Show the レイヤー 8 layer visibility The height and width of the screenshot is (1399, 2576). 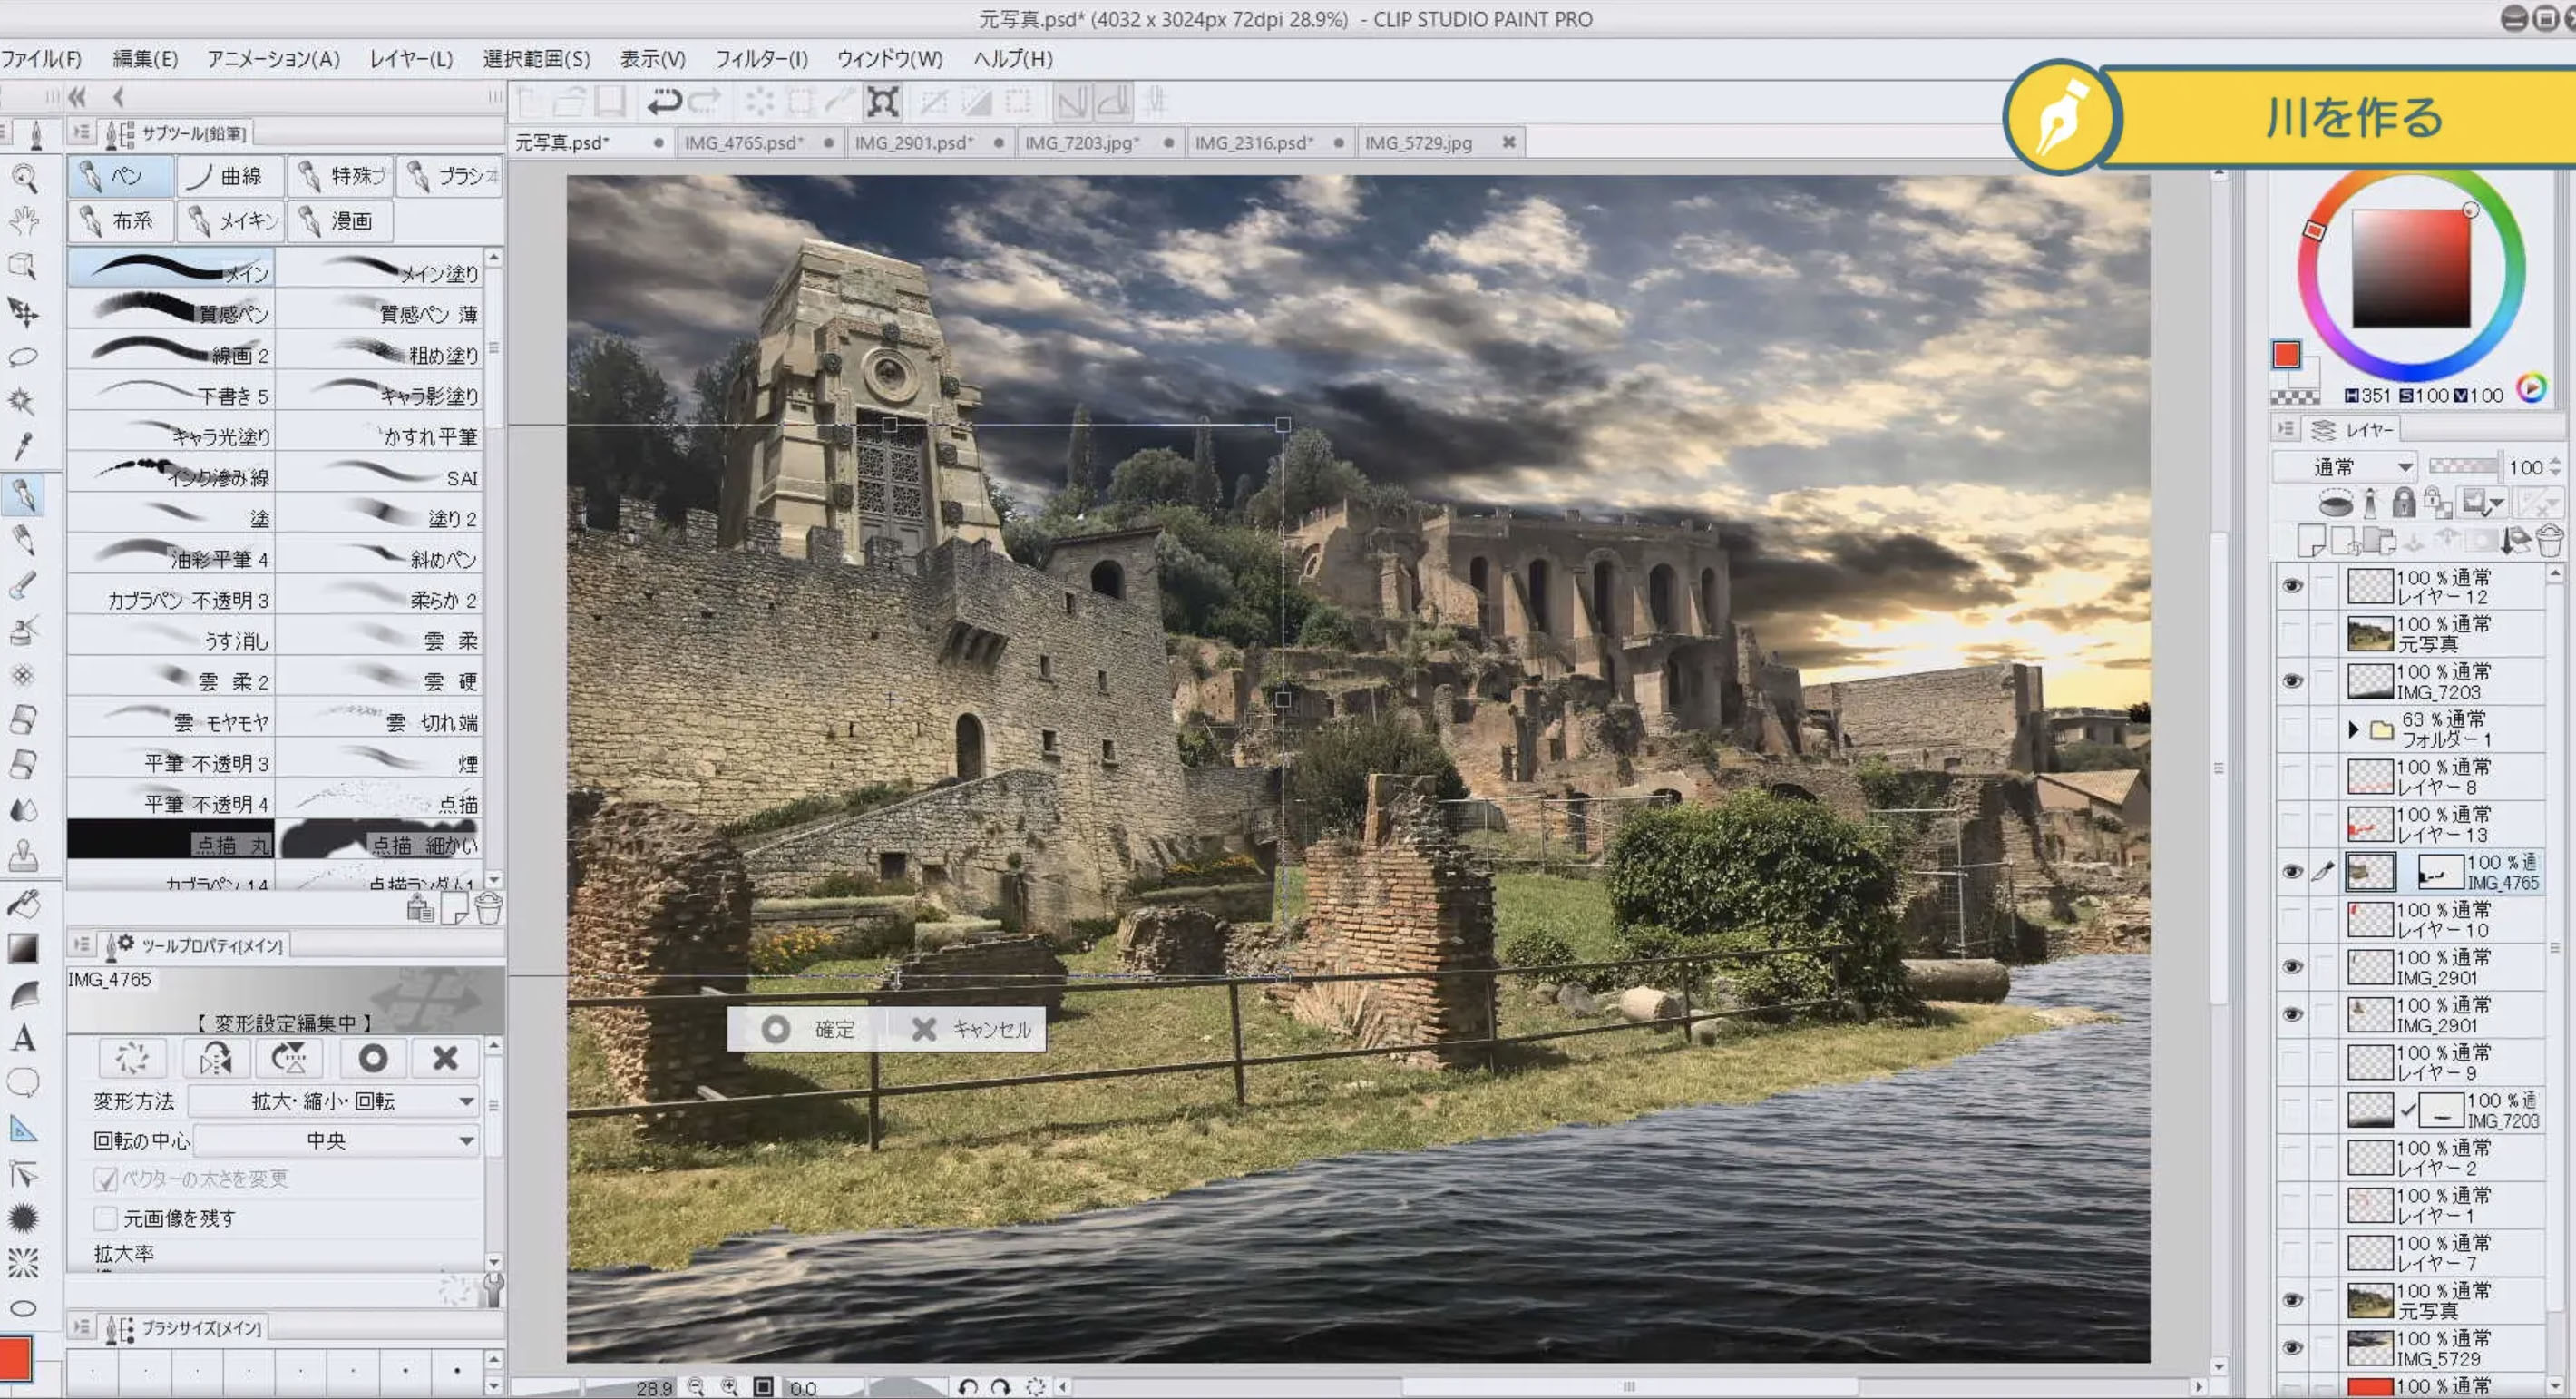(x=2292, y=777)
